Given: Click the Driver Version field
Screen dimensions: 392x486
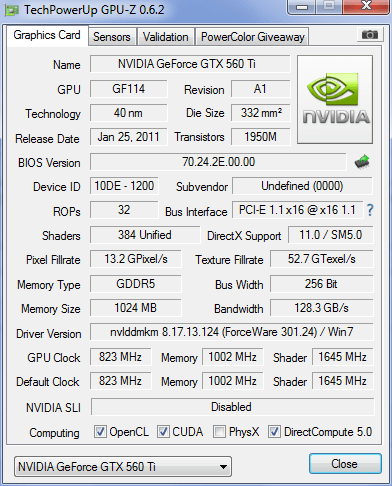Looking at the screenshot, I should pyautogui.click(x=232, y=332).
